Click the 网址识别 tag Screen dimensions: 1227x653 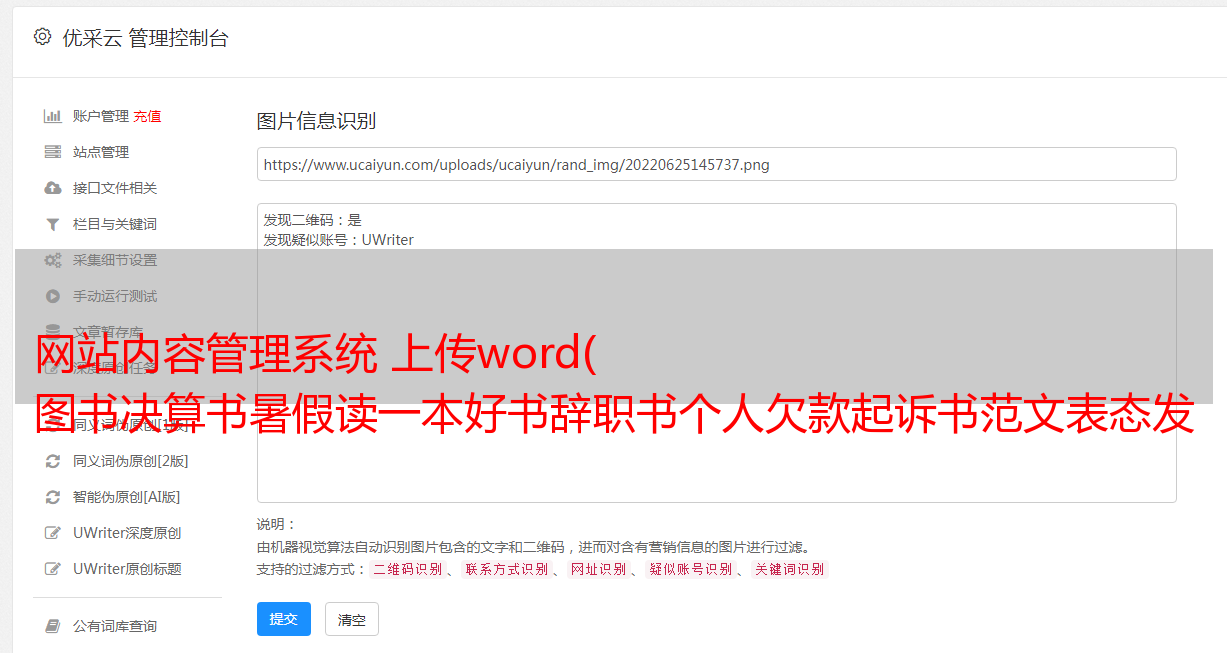point(598,569)
